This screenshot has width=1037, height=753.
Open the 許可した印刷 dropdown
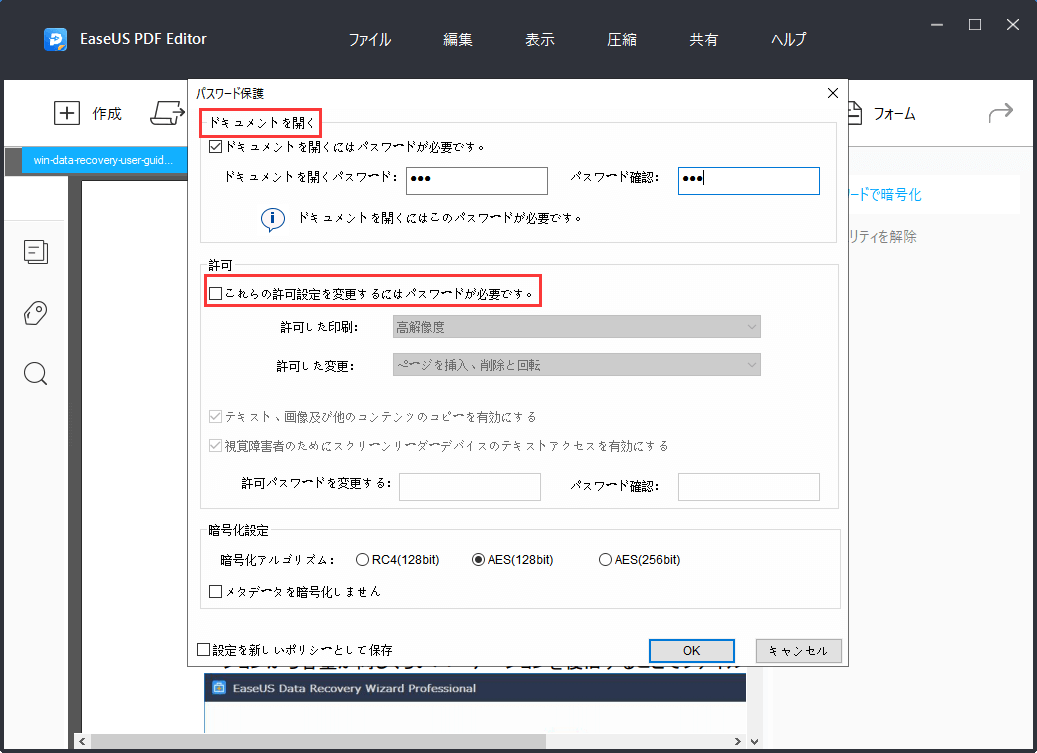tap(577, 326)
